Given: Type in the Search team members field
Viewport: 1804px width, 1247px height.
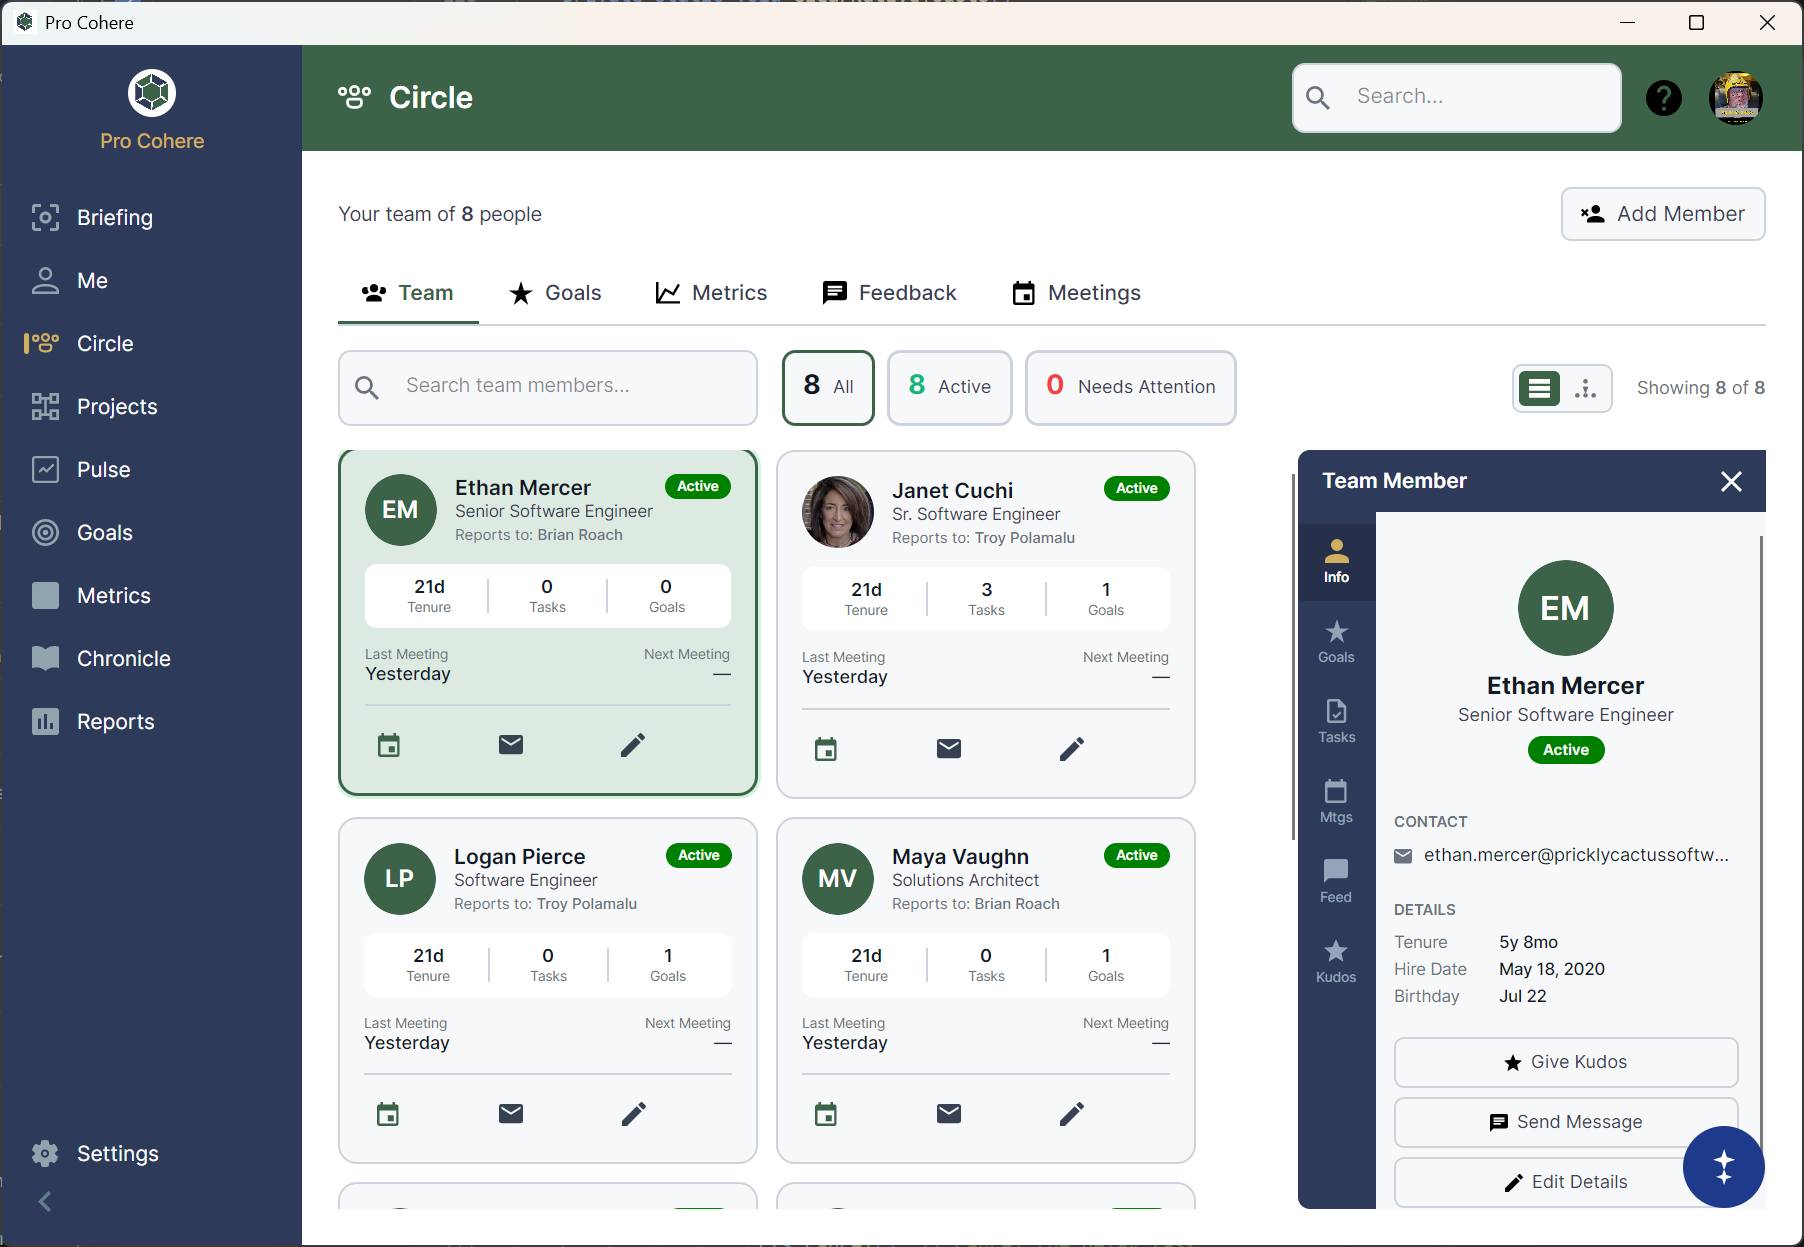Looking at the screenshot, I should 548,387.
